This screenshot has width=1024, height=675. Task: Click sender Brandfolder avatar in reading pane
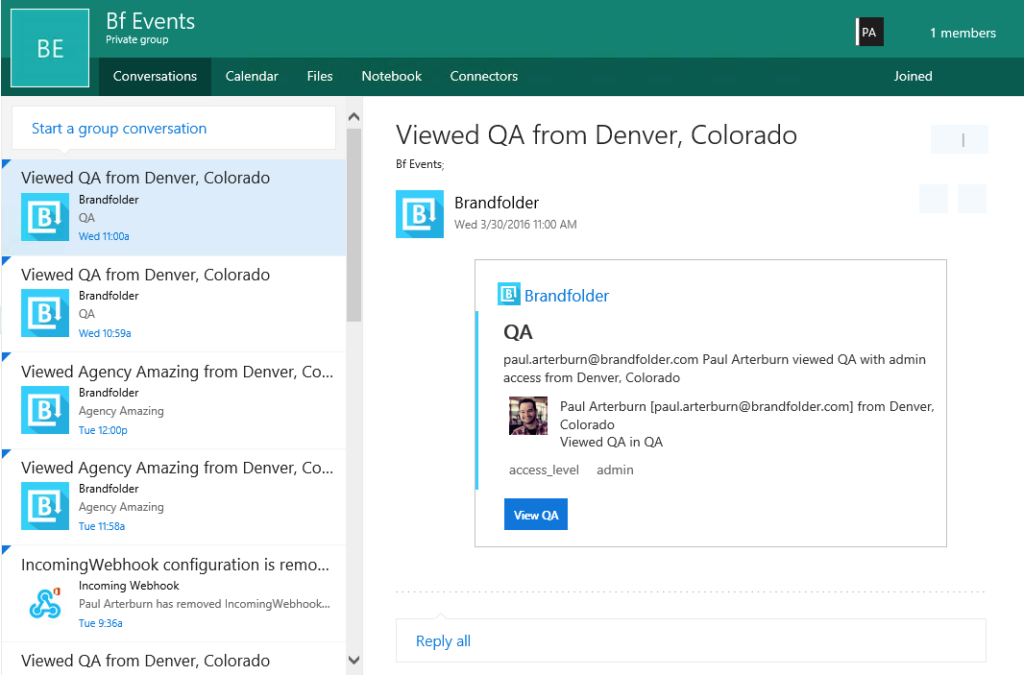(420, 214)
